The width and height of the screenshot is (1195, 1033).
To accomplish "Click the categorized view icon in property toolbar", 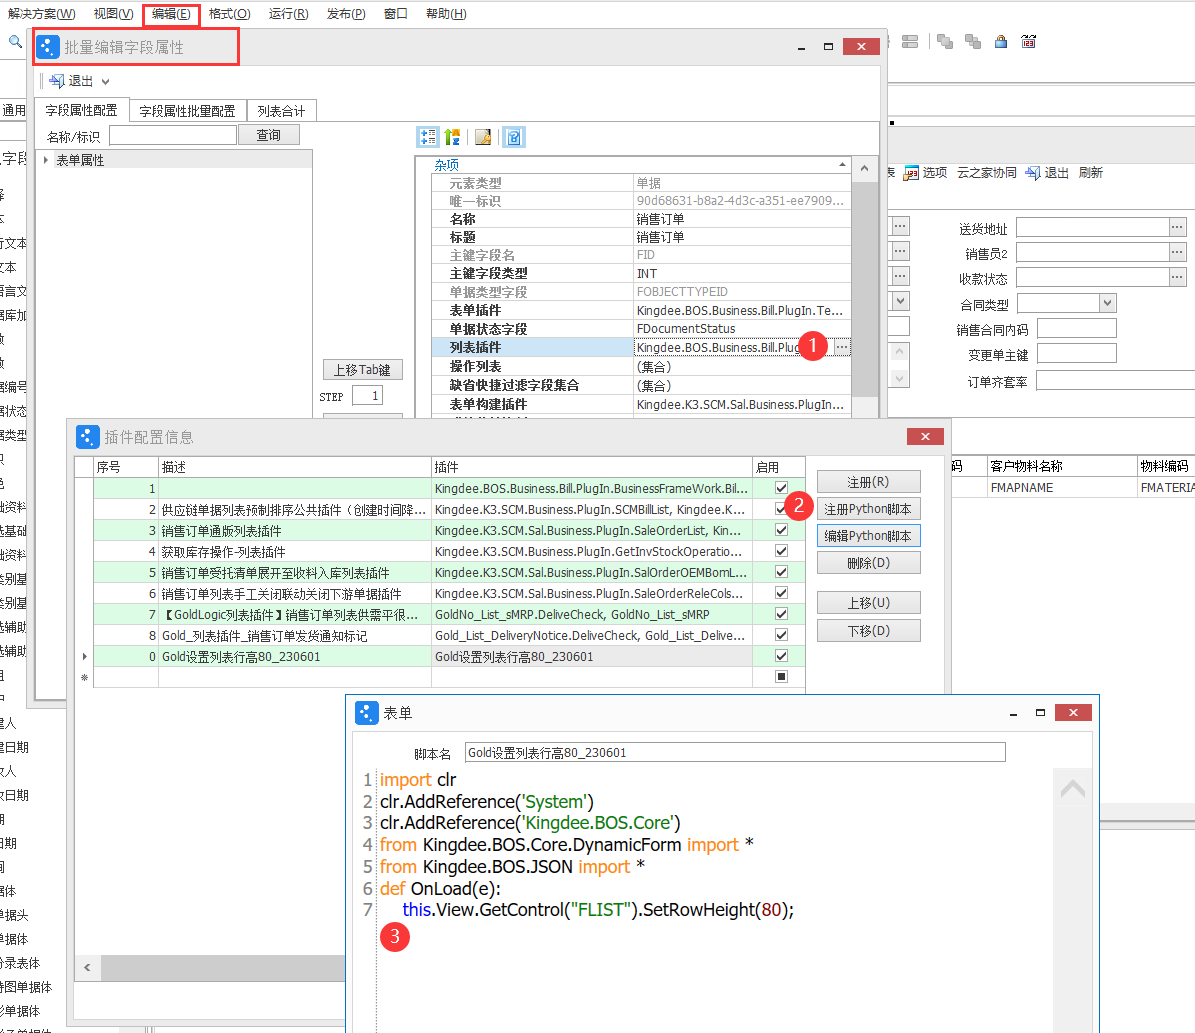I will [x=428, y=137].
